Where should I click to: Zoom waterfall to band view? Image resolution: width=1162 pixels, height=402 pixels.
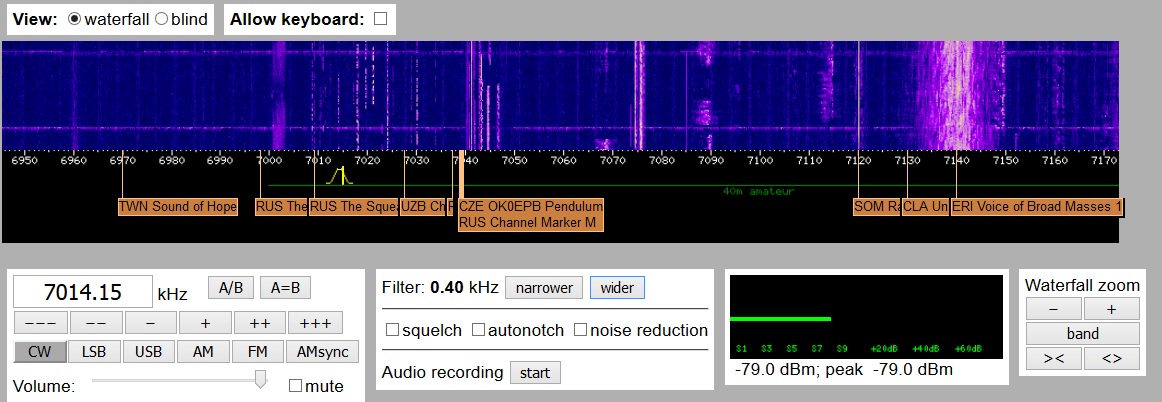click(x=1082, y=334)
